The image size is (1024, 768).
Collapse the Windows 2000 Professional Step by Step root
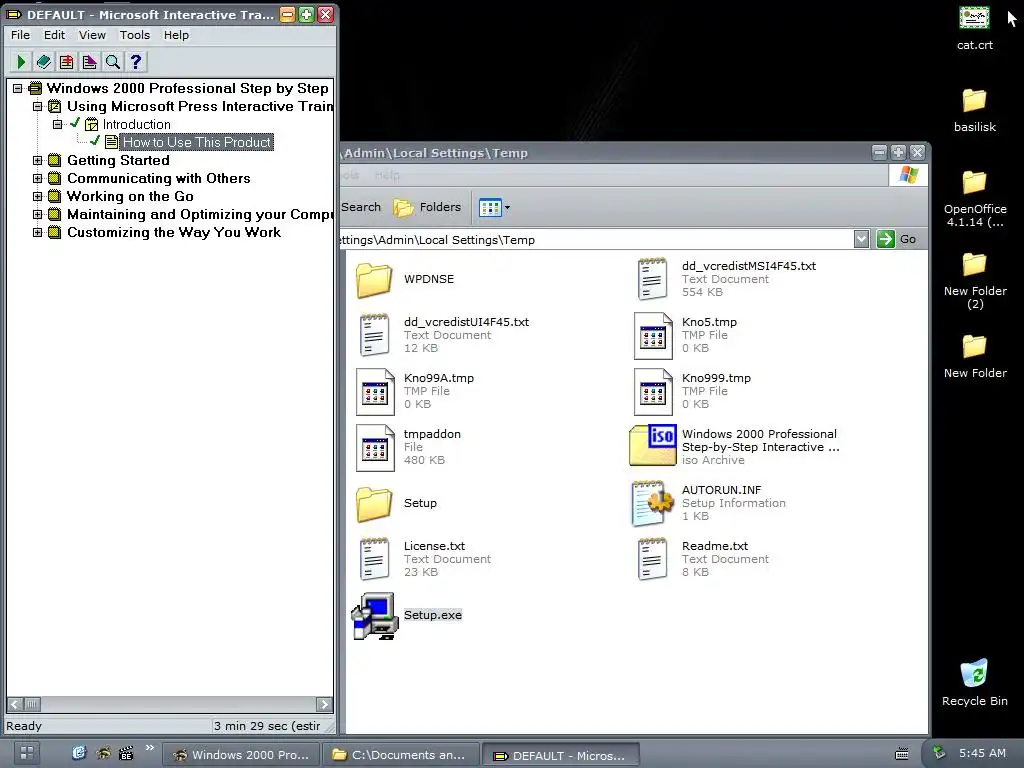(x=18, y=88)
